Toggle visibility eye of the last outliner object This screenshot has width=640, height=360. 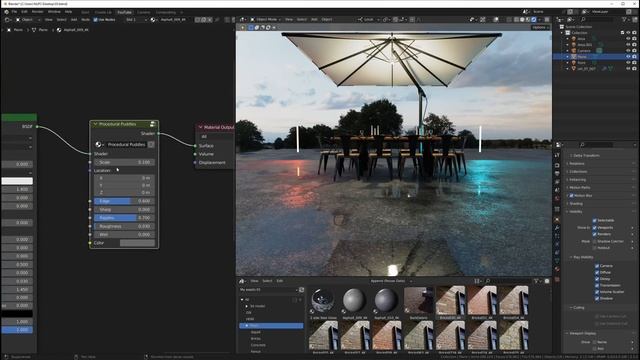tap(628, 69)
